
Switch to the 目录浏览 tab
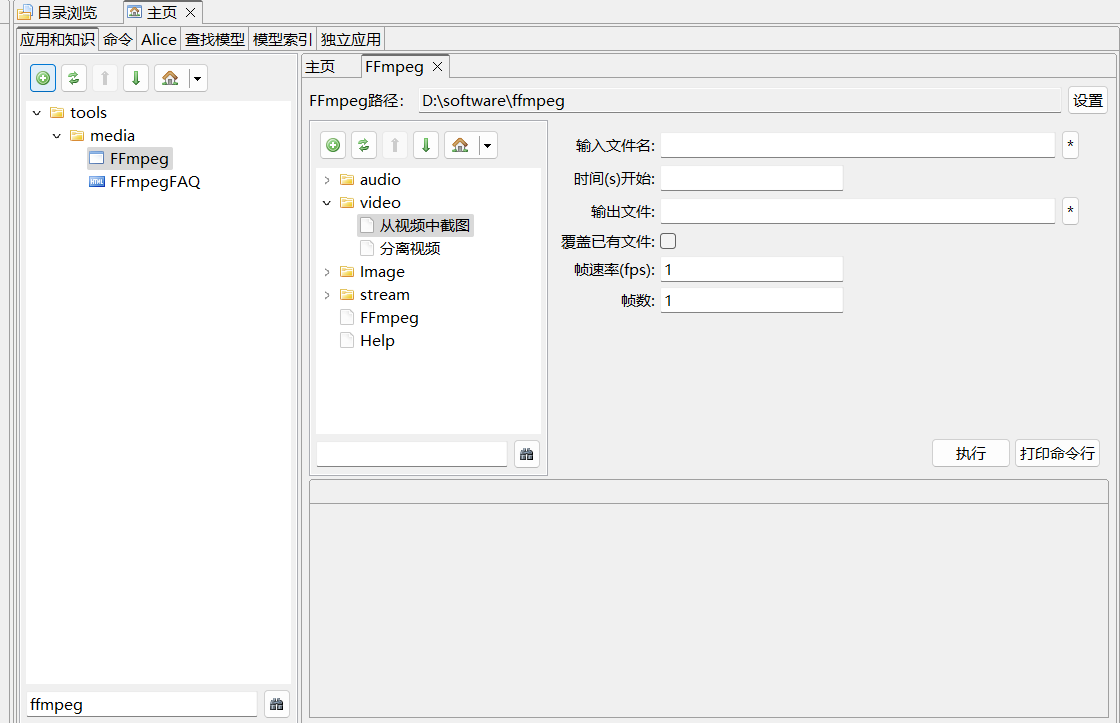[x=57, y=13]
